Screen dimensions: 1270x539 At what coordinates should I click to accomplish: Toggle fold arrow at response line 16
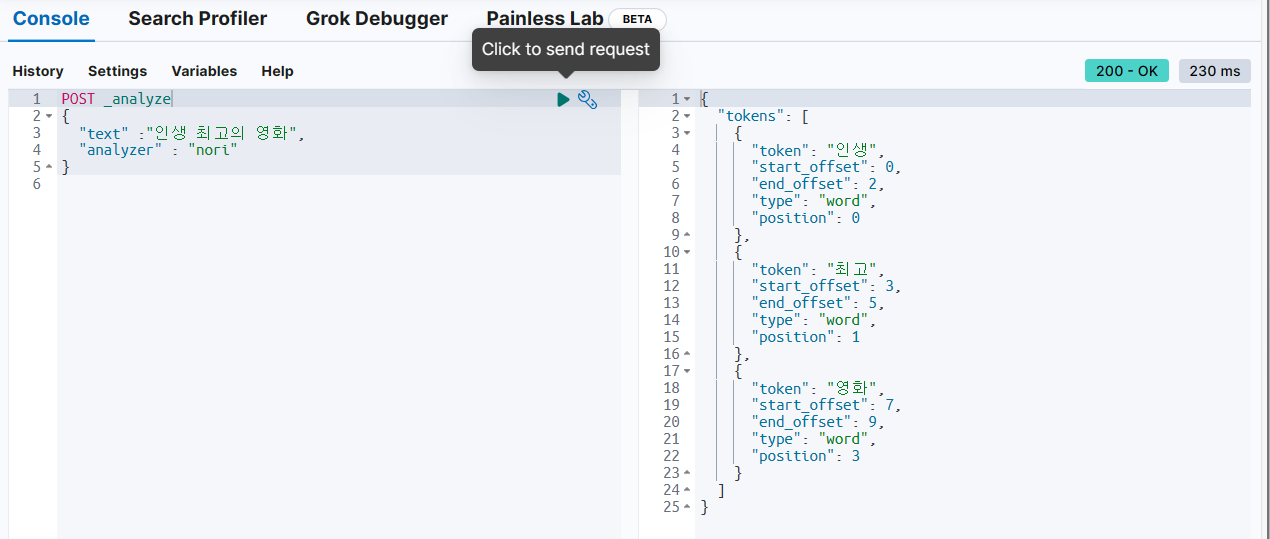(687, 354)
